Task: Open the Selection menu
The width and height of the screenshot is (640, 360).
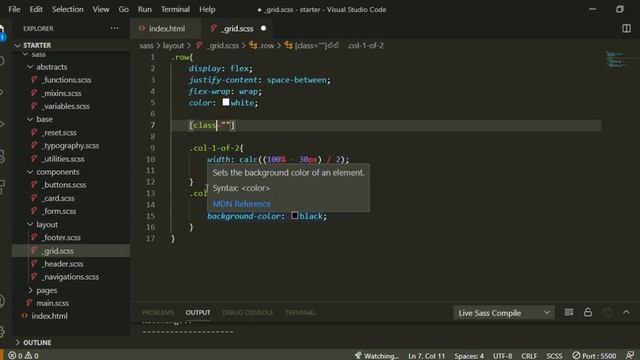Action: click(67, 9)
